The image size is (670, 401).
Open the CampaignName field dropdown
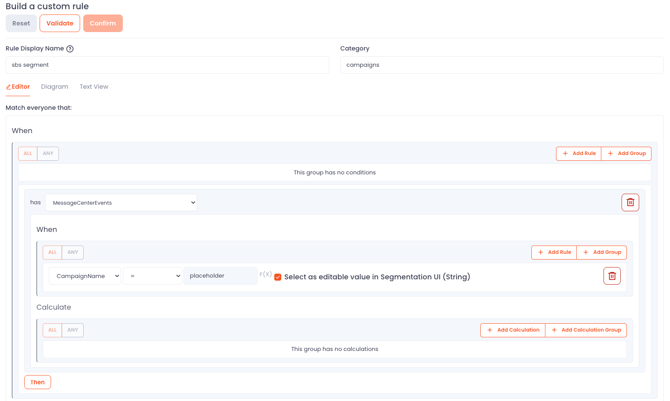click(x=85, y=276)
